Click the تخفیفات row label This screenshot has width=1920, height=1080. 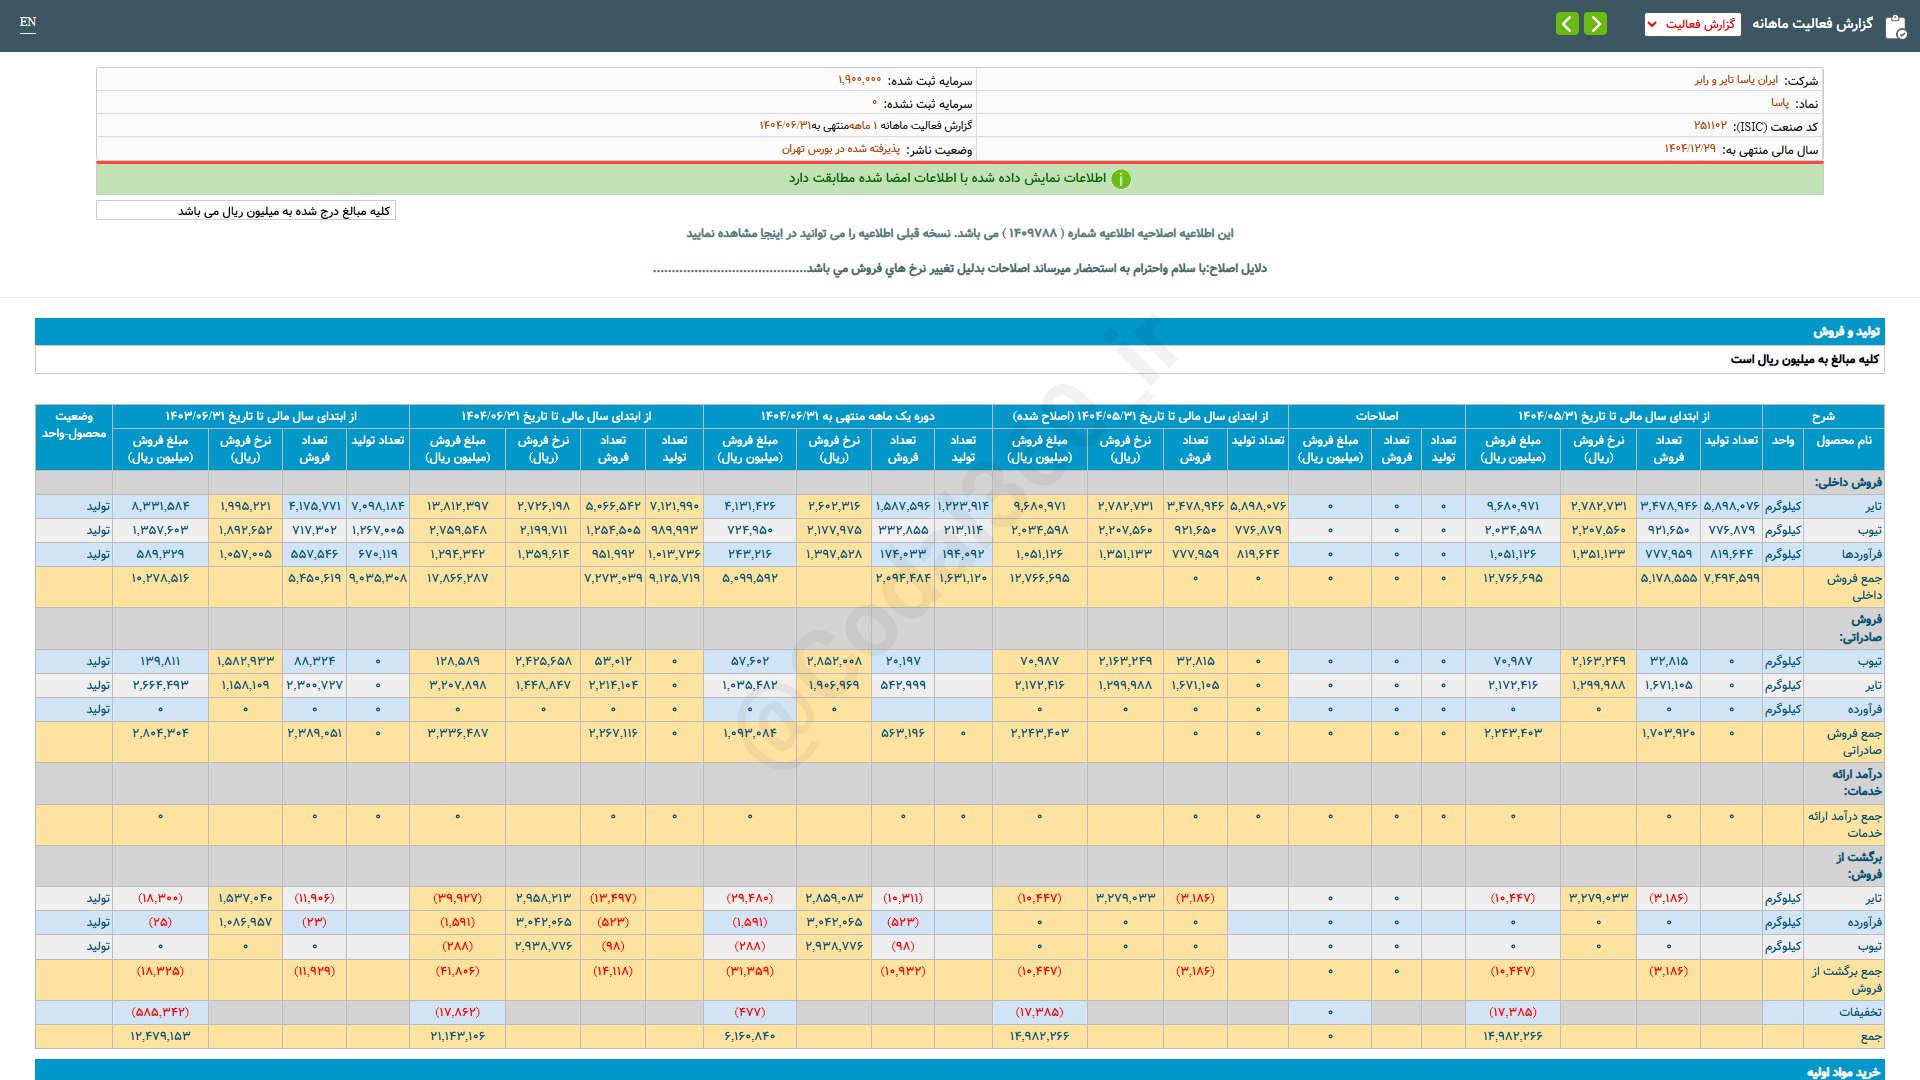click(x=1859, y=1012)
